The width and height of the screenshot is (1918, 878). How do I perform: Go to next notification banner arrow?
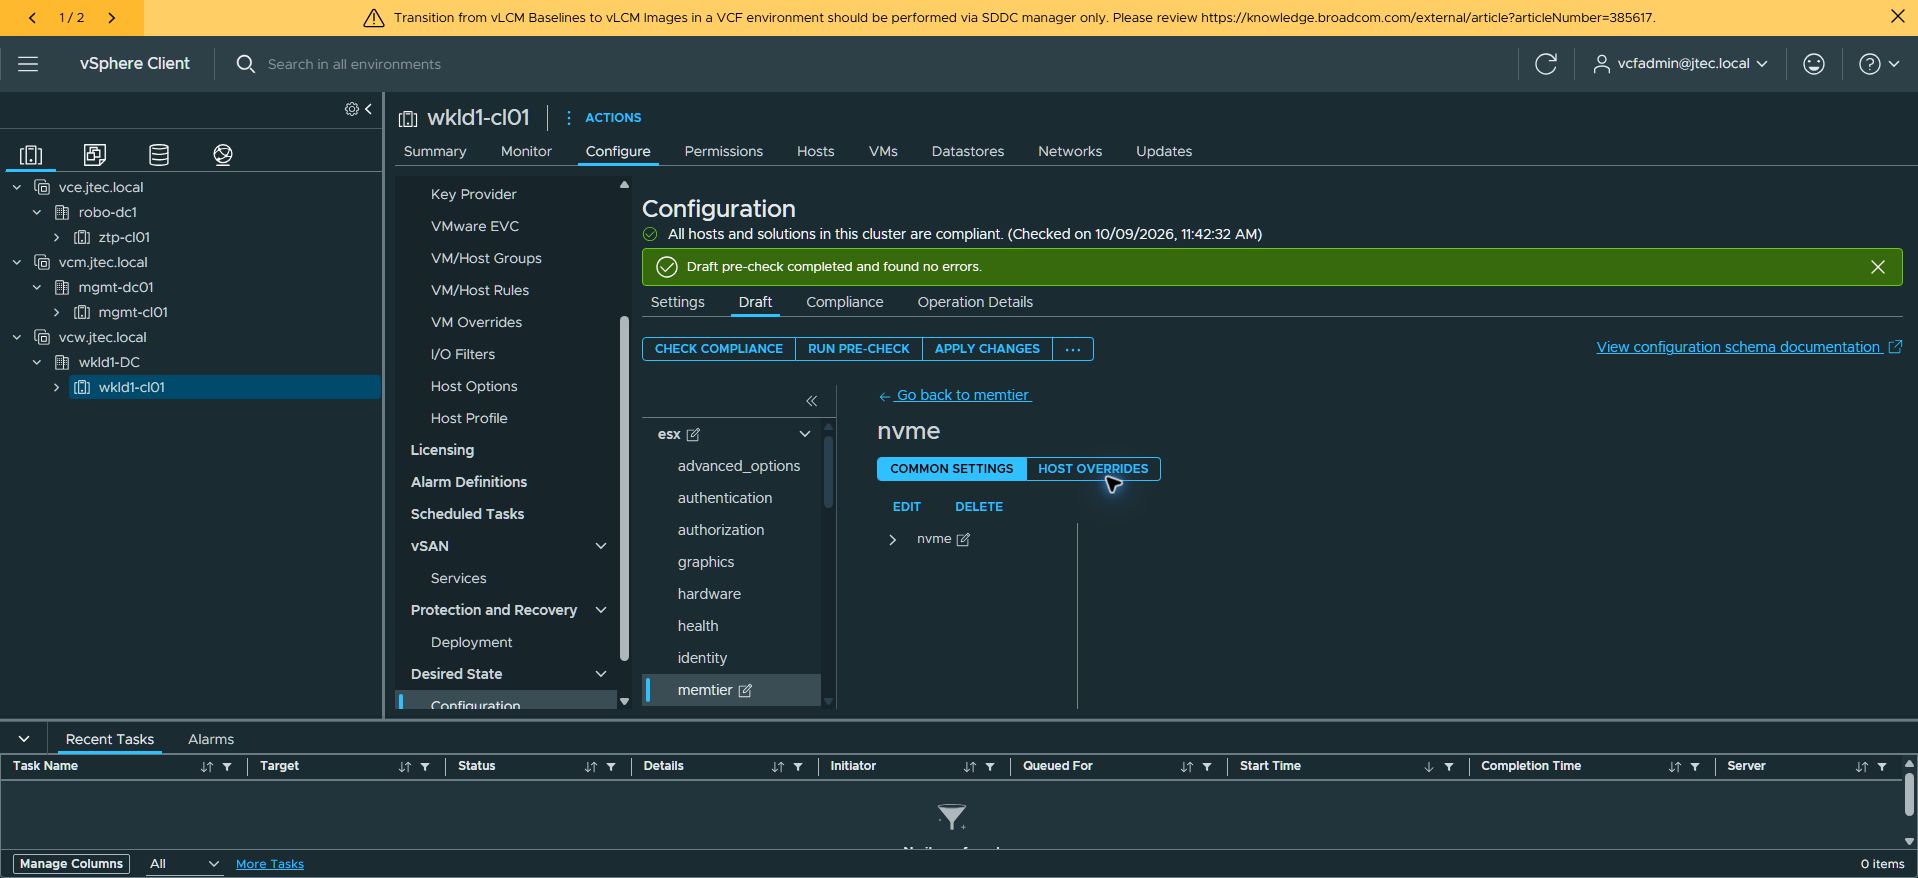[x=112, y=18]
